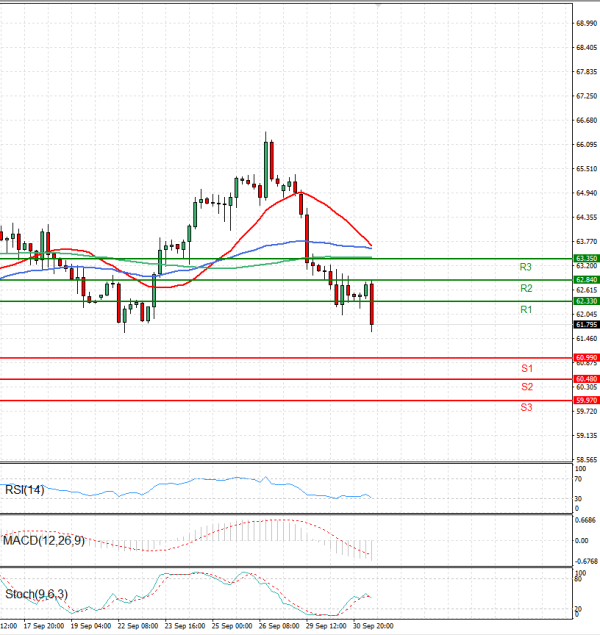
Task: Click the 62.840 green price tag
Action: point(586,279)
